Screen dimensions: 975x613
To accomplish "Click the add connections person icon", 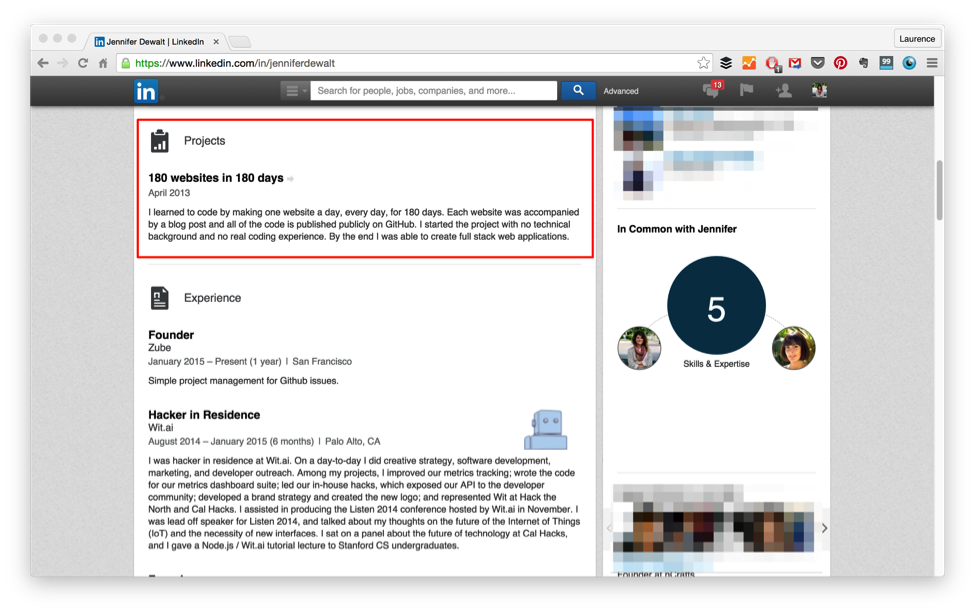I will click(784, 90).
